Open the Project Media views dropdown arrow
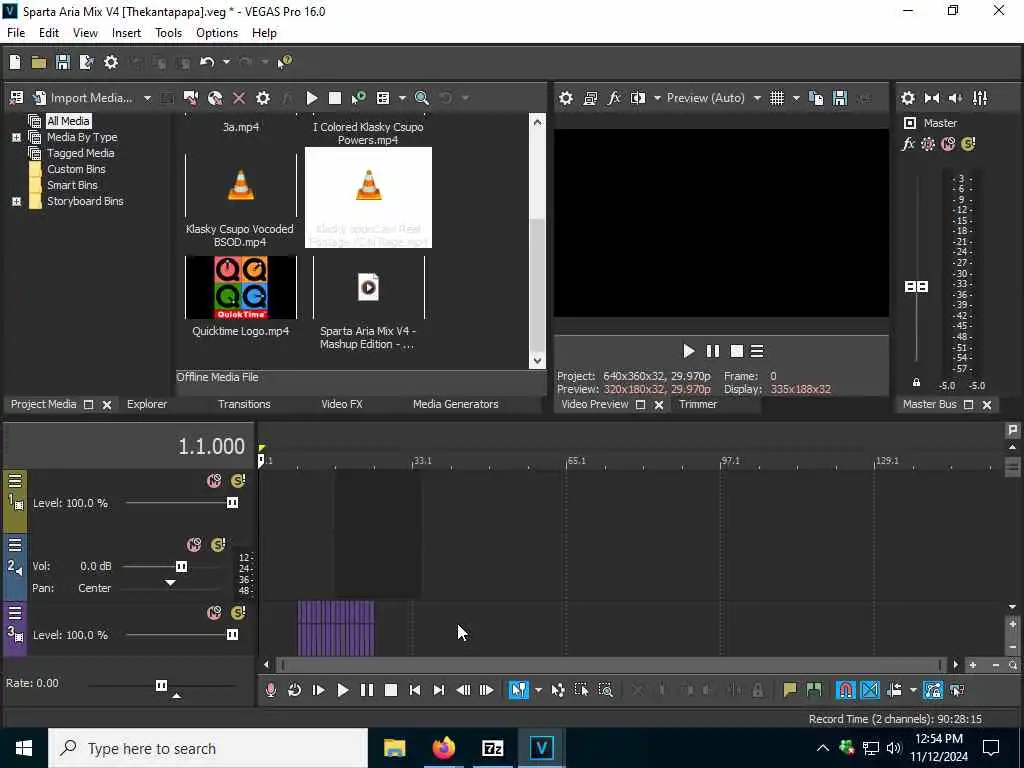The height and width of the screenshot is (768, 1024). (x=402, y=98)
